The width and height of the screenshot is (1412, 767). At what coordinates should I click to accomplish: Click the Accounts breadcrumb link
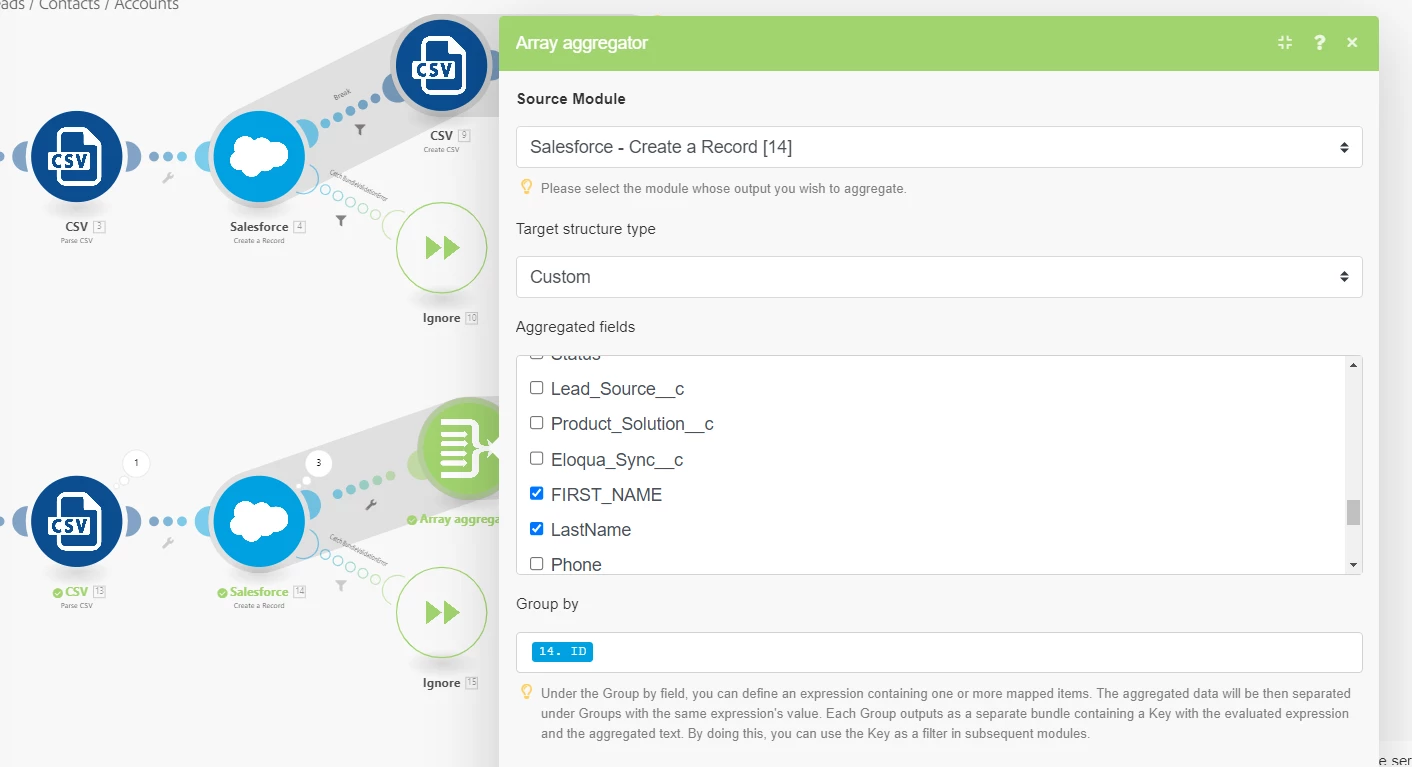(147, 5)
